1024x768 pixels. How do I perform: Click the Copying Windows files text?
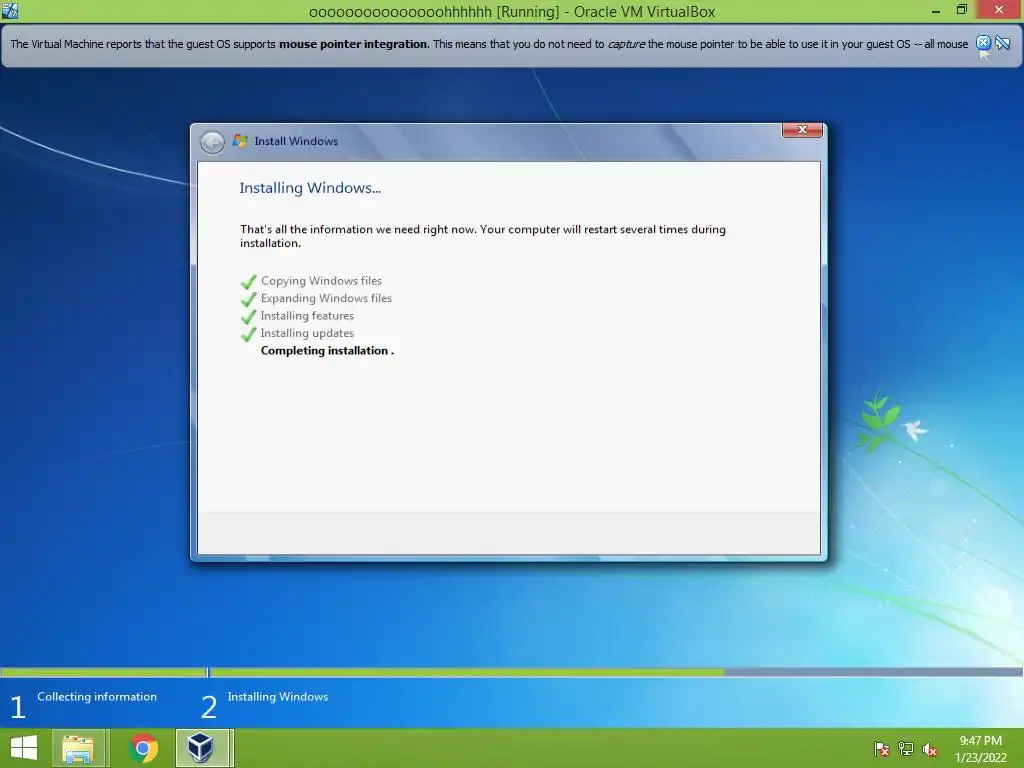coord(321,281)
